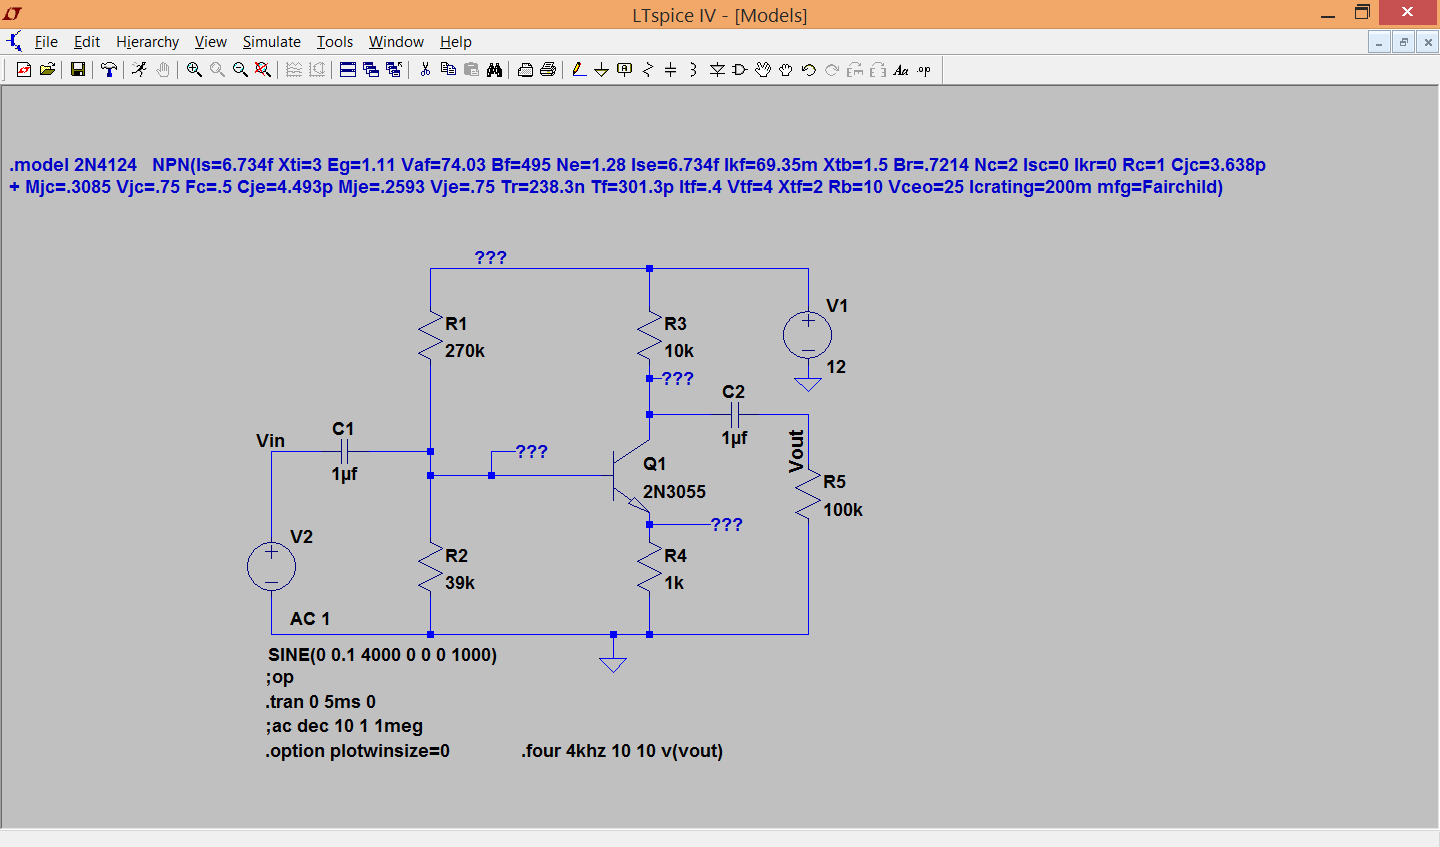Open the Help menu

[x=455, y=42]
